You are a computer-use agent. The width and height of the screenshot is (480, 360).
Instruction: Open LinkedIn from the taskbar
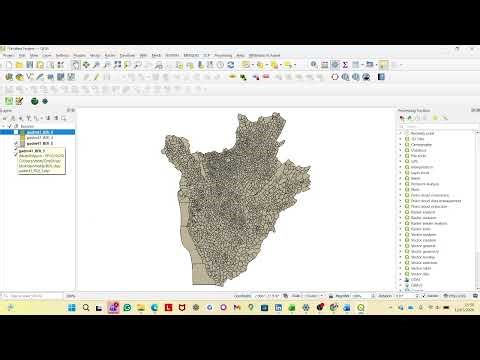[x=278, y=308]
